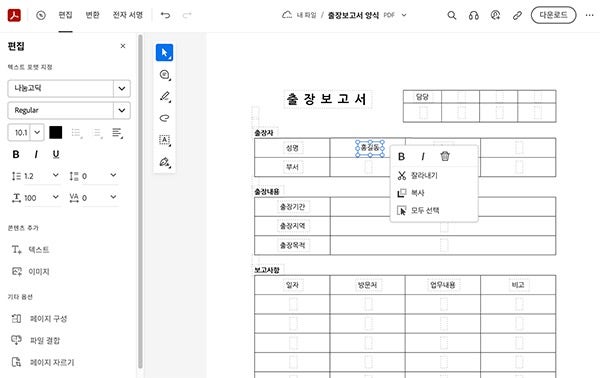Click the 출 장 보 고 서 title text
Image resolution: width=600 pixels, height=378 pixels.
pos(327,99)
